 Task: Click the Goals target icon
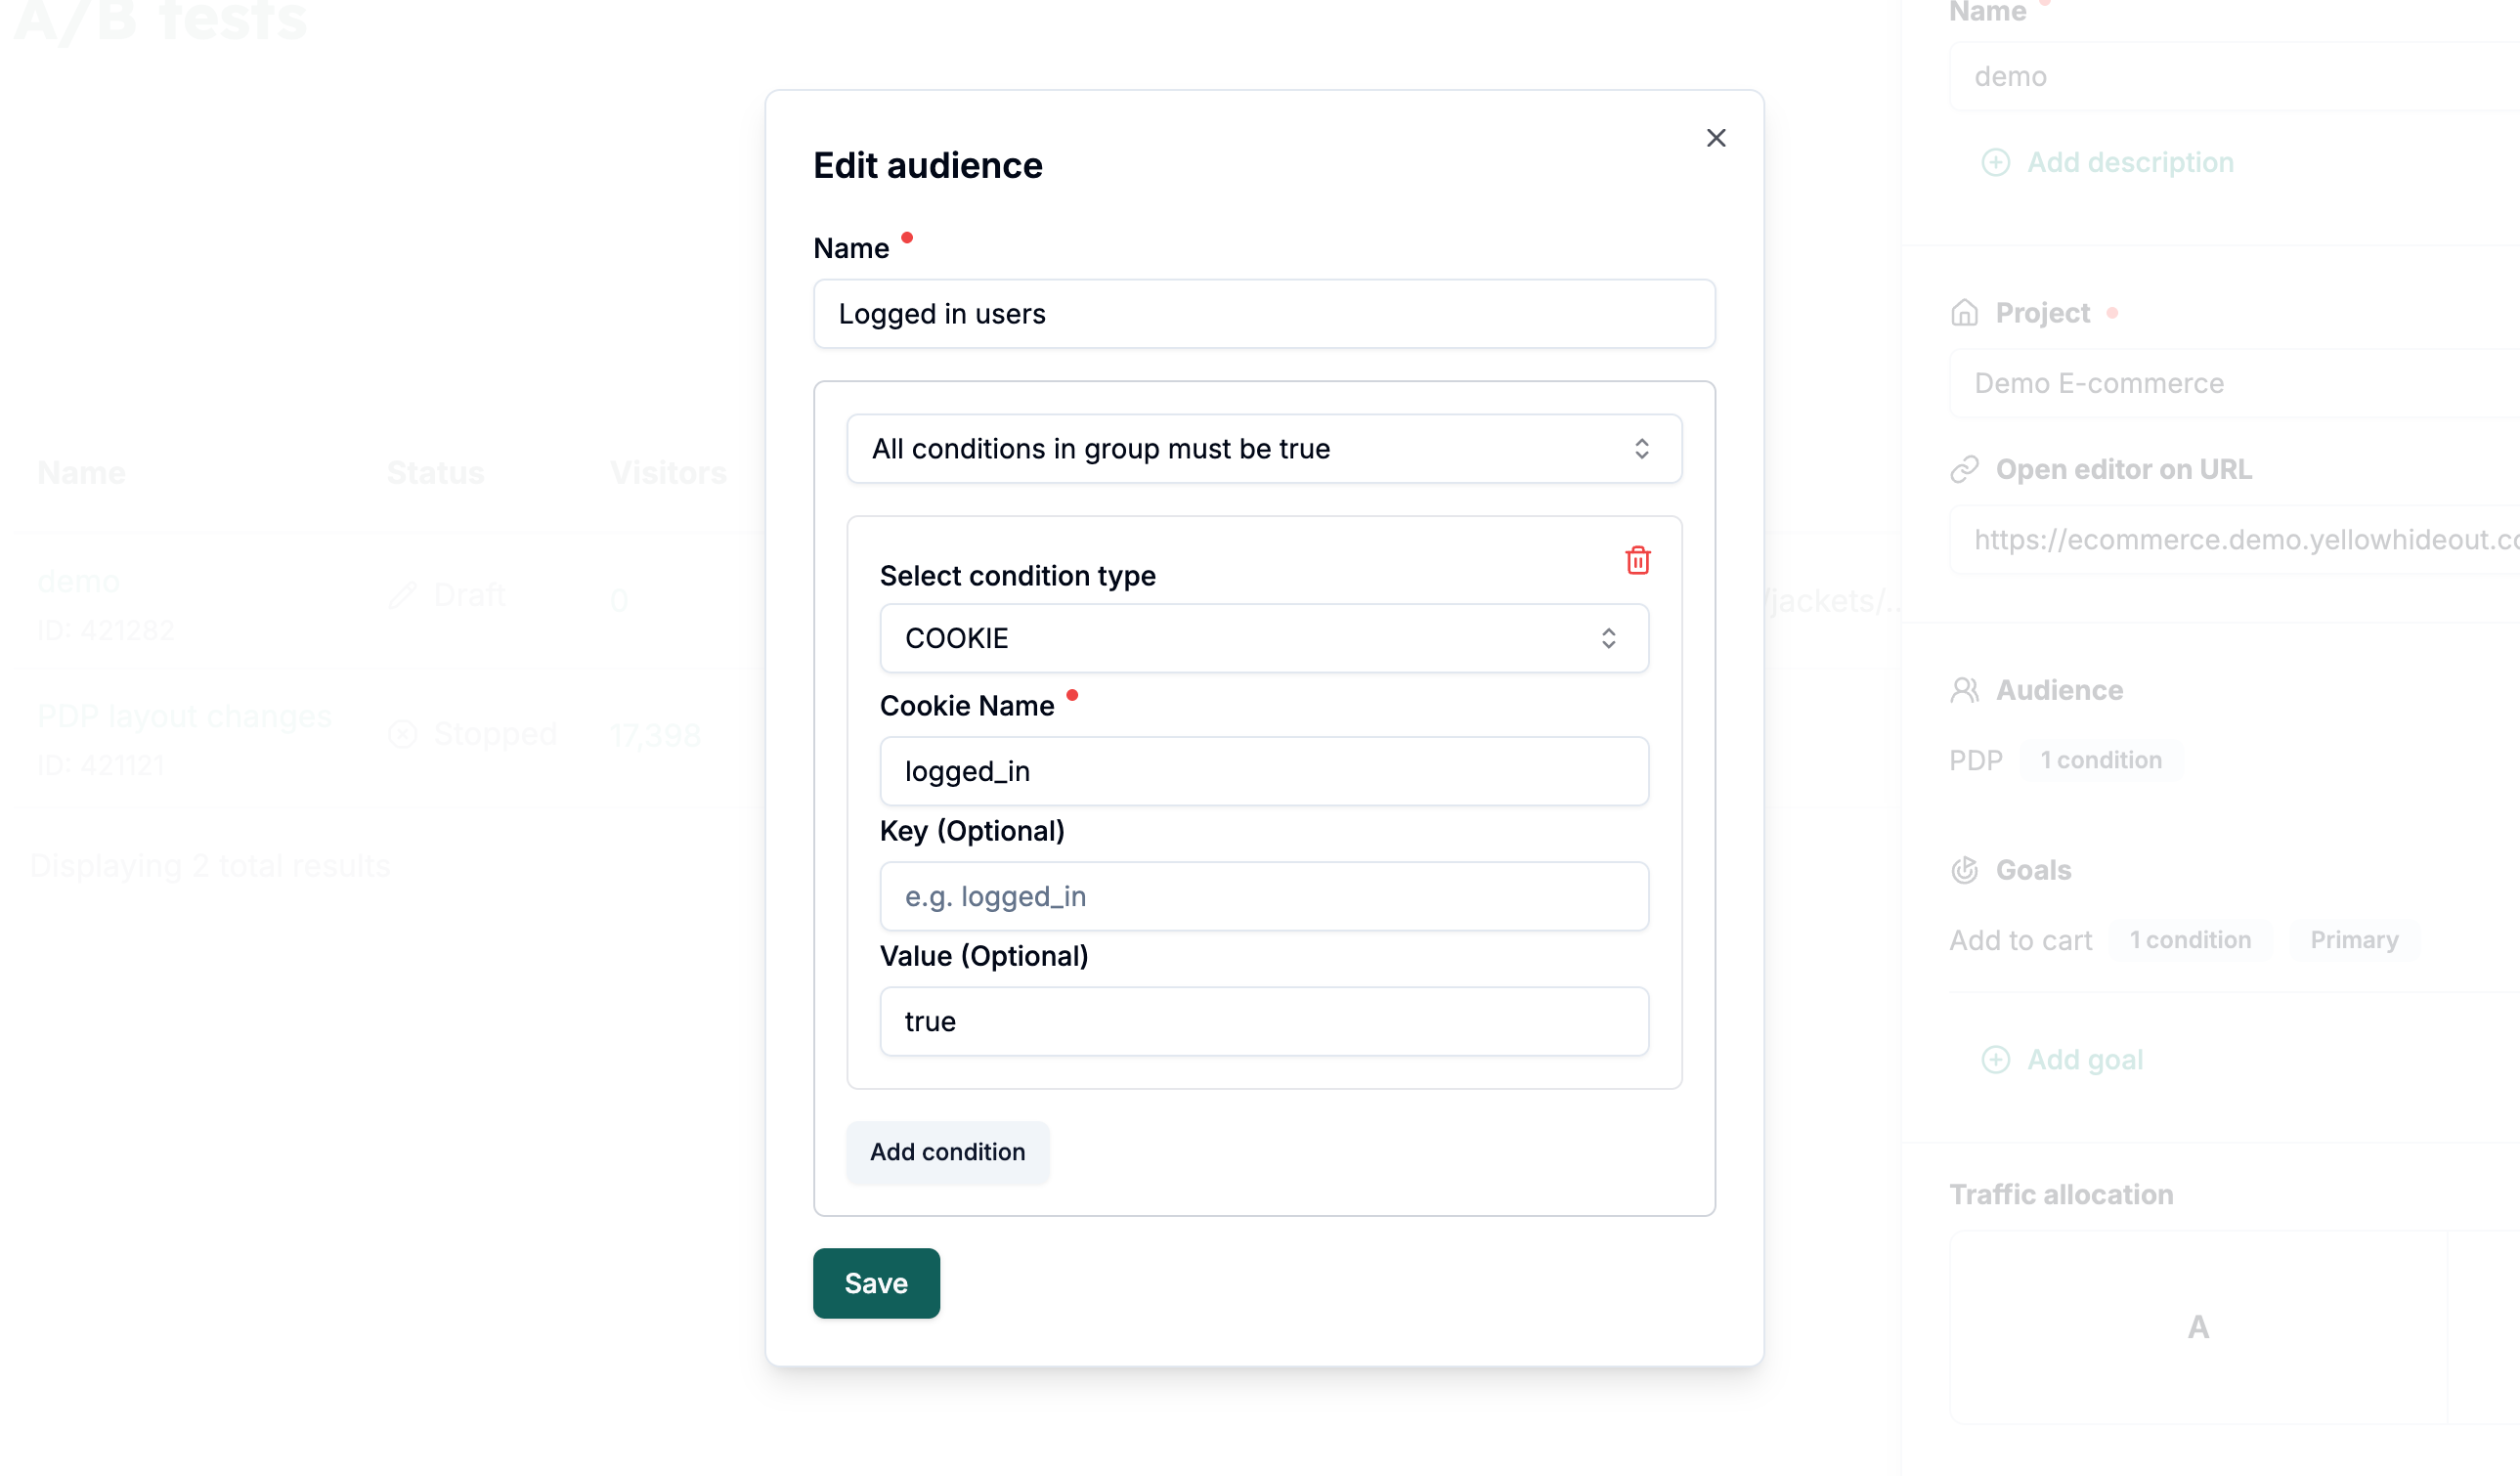pyautogui.click(x=1964, y=870)
